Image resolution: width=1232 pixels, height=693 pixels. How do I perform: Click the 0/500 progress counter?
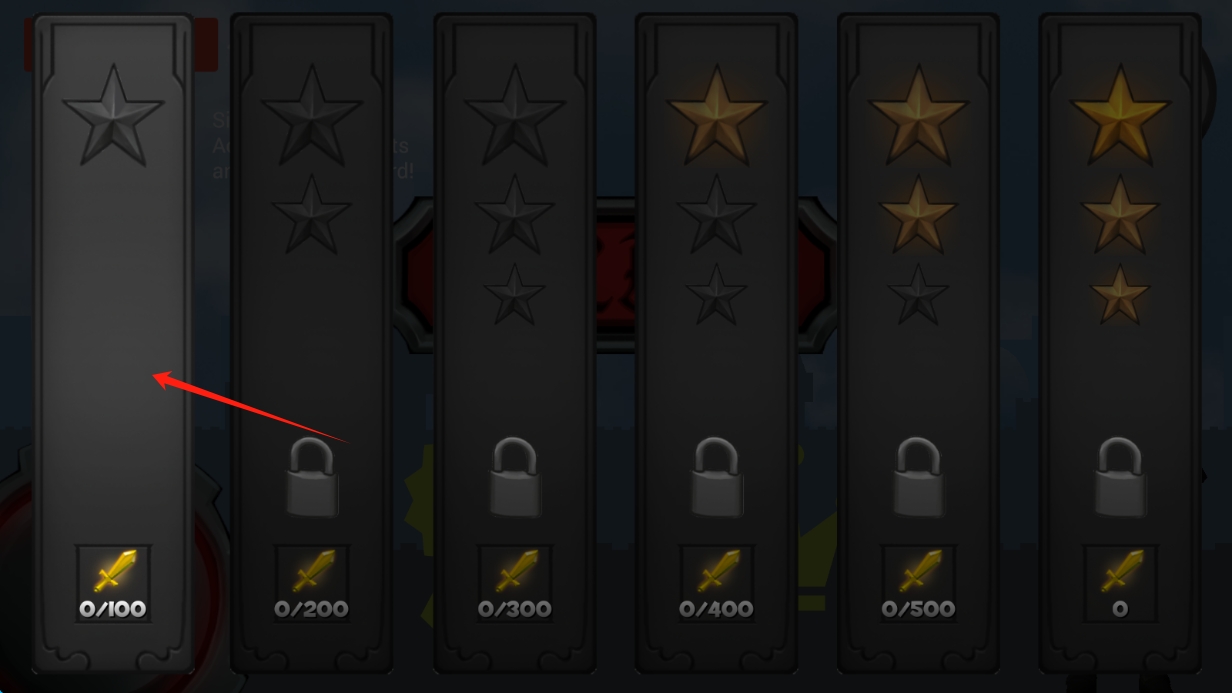[919, 608]
